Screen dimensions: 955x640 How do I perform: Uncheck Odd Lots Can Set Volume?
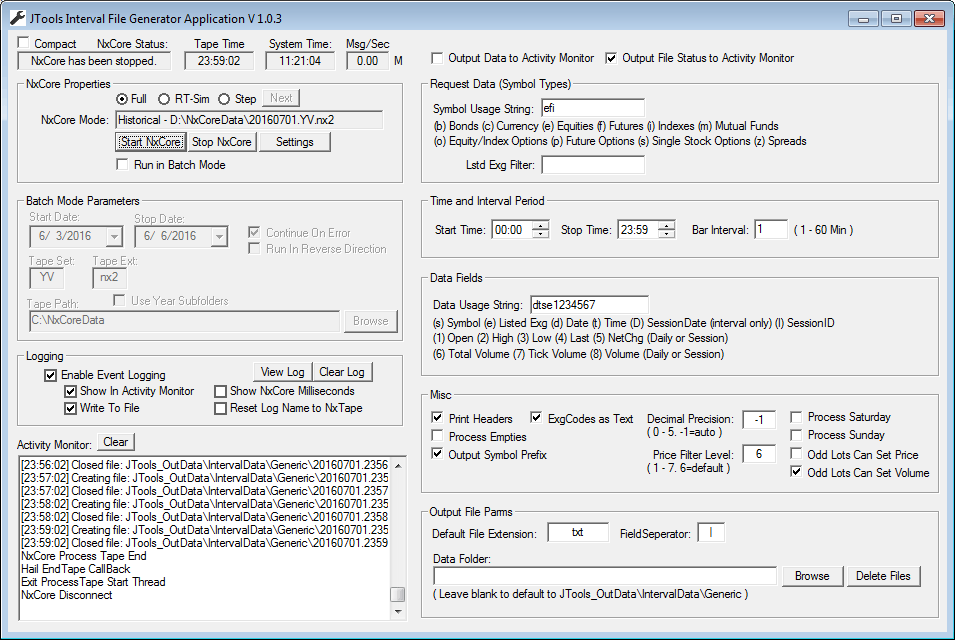[x=795, y=472]
